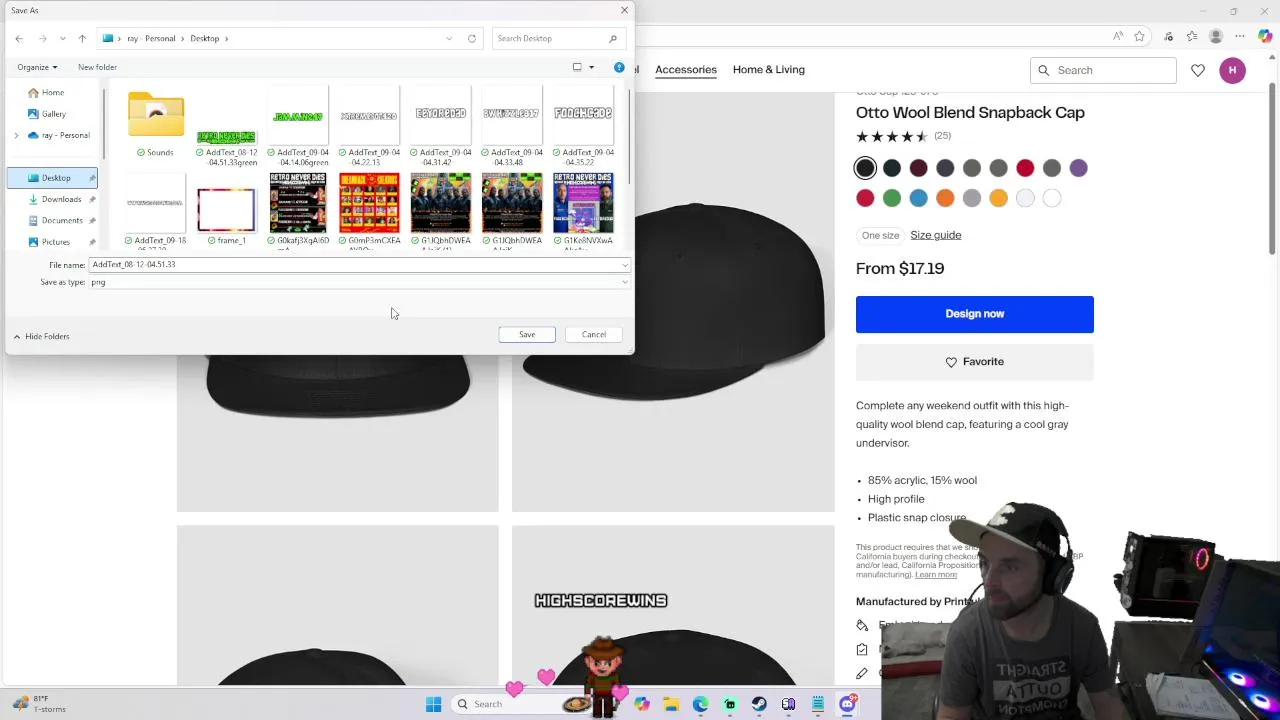This screenshot has width=1280, height=720.
Task: Open the weather widget showing T-storms
Action: tap(40, 704)
